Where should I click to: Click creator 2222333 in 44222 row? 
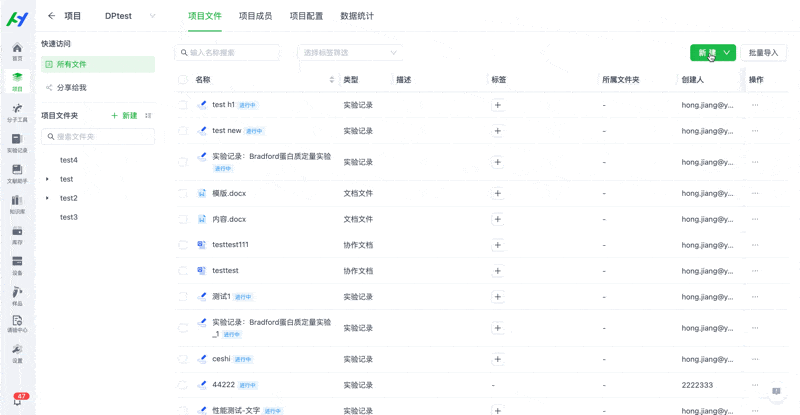[x=697, y=385]
